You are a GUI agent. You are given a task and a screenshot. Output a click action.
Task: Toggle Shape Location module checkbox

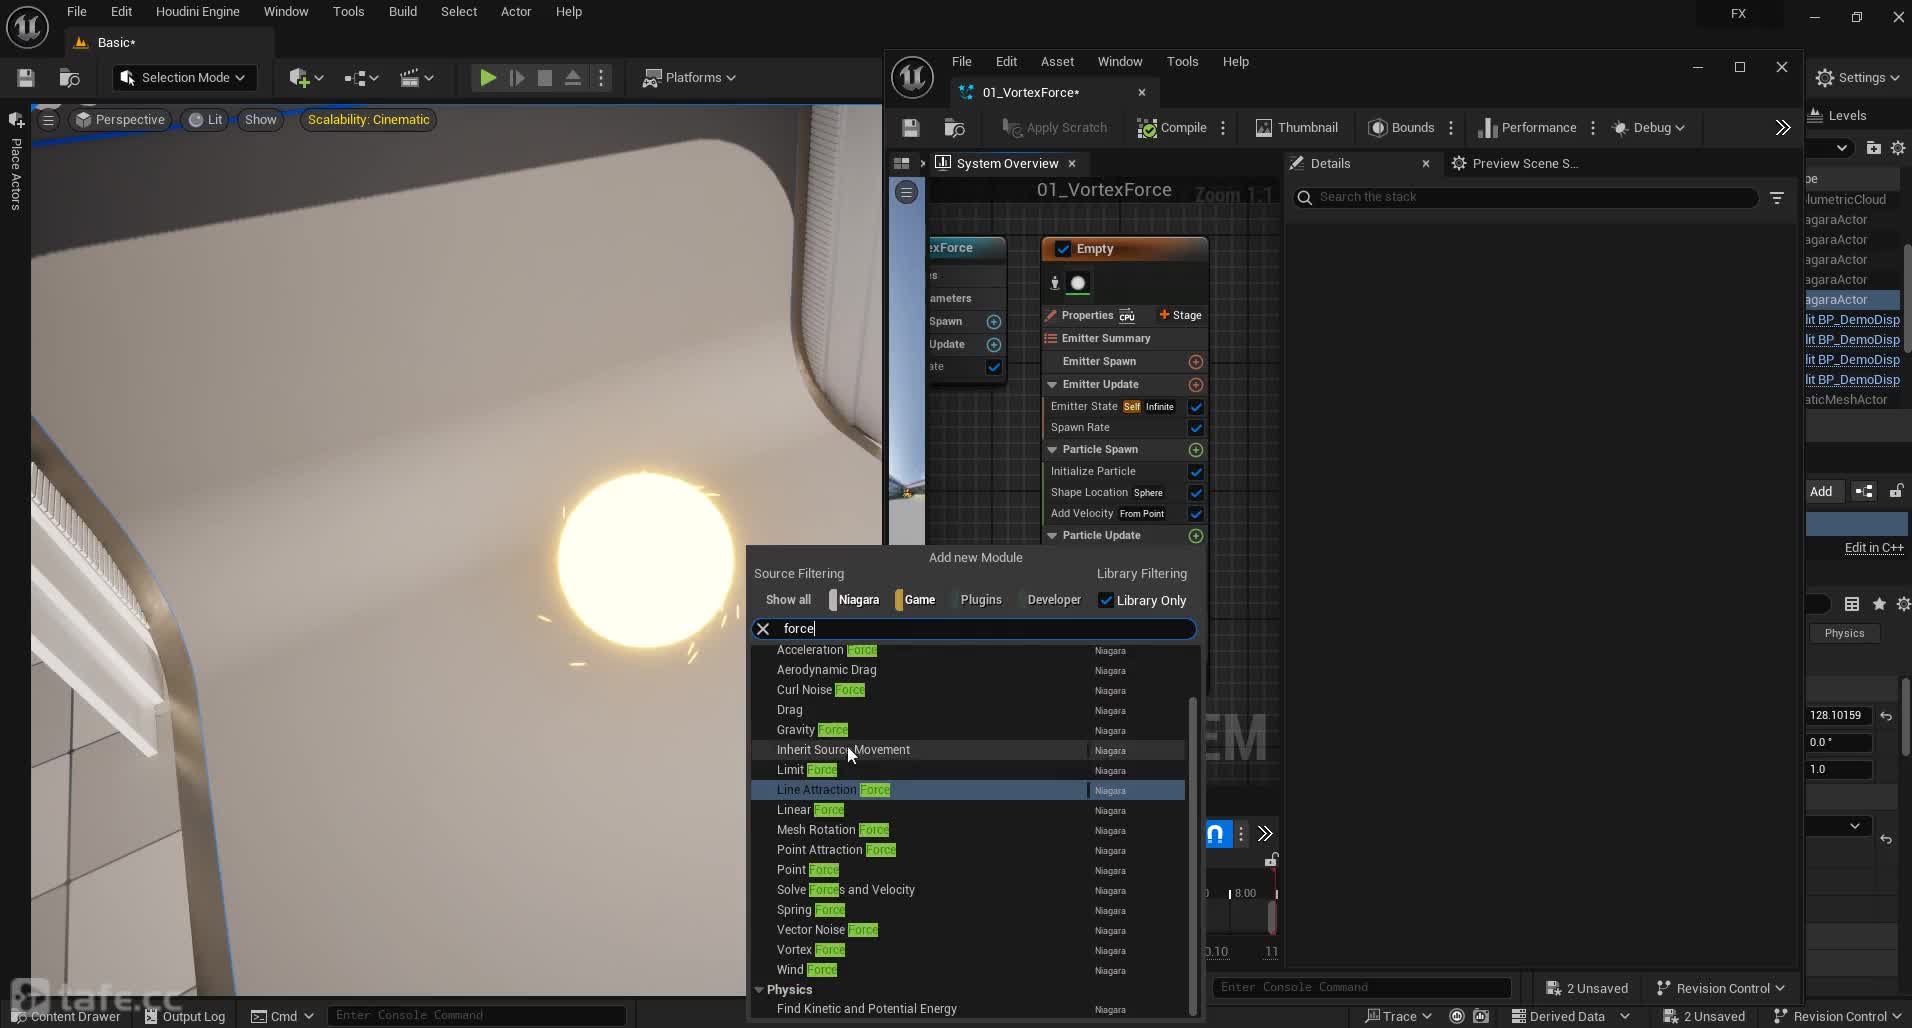pos(1195,493)
